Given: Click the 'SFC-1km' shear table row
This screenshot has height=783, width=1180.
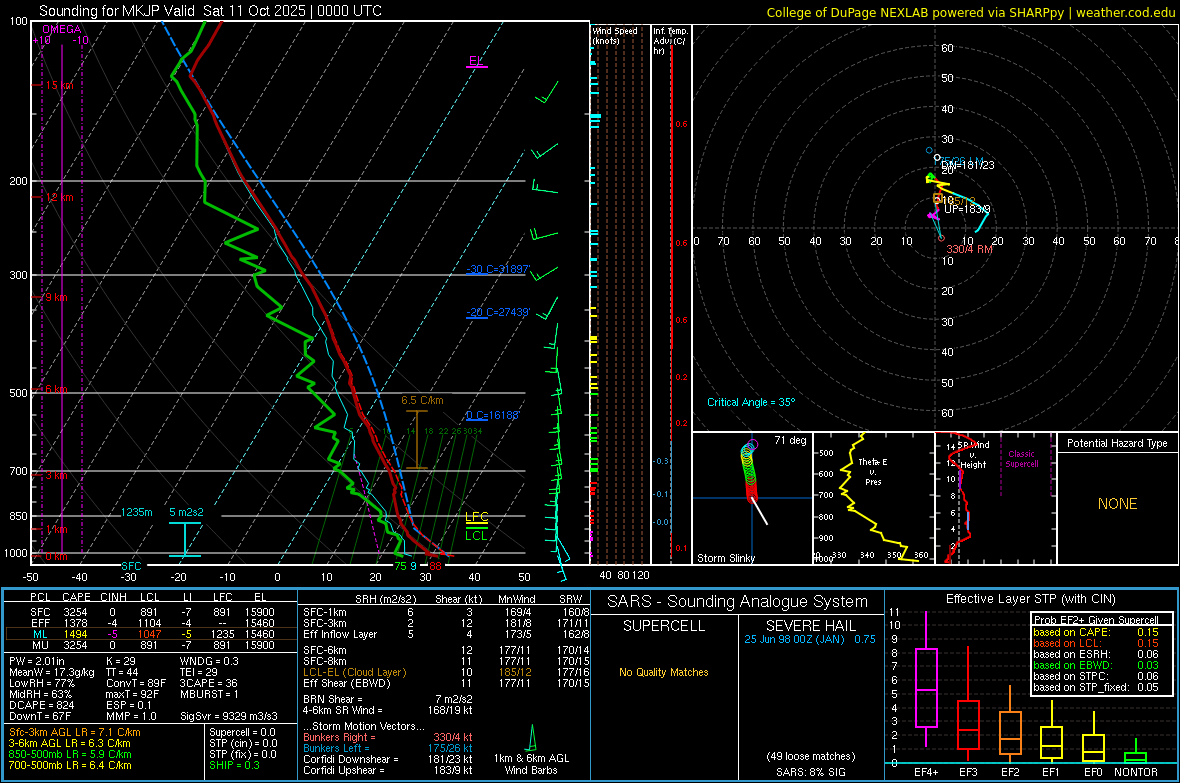Looking at the screenshot, I should (444, 612).
